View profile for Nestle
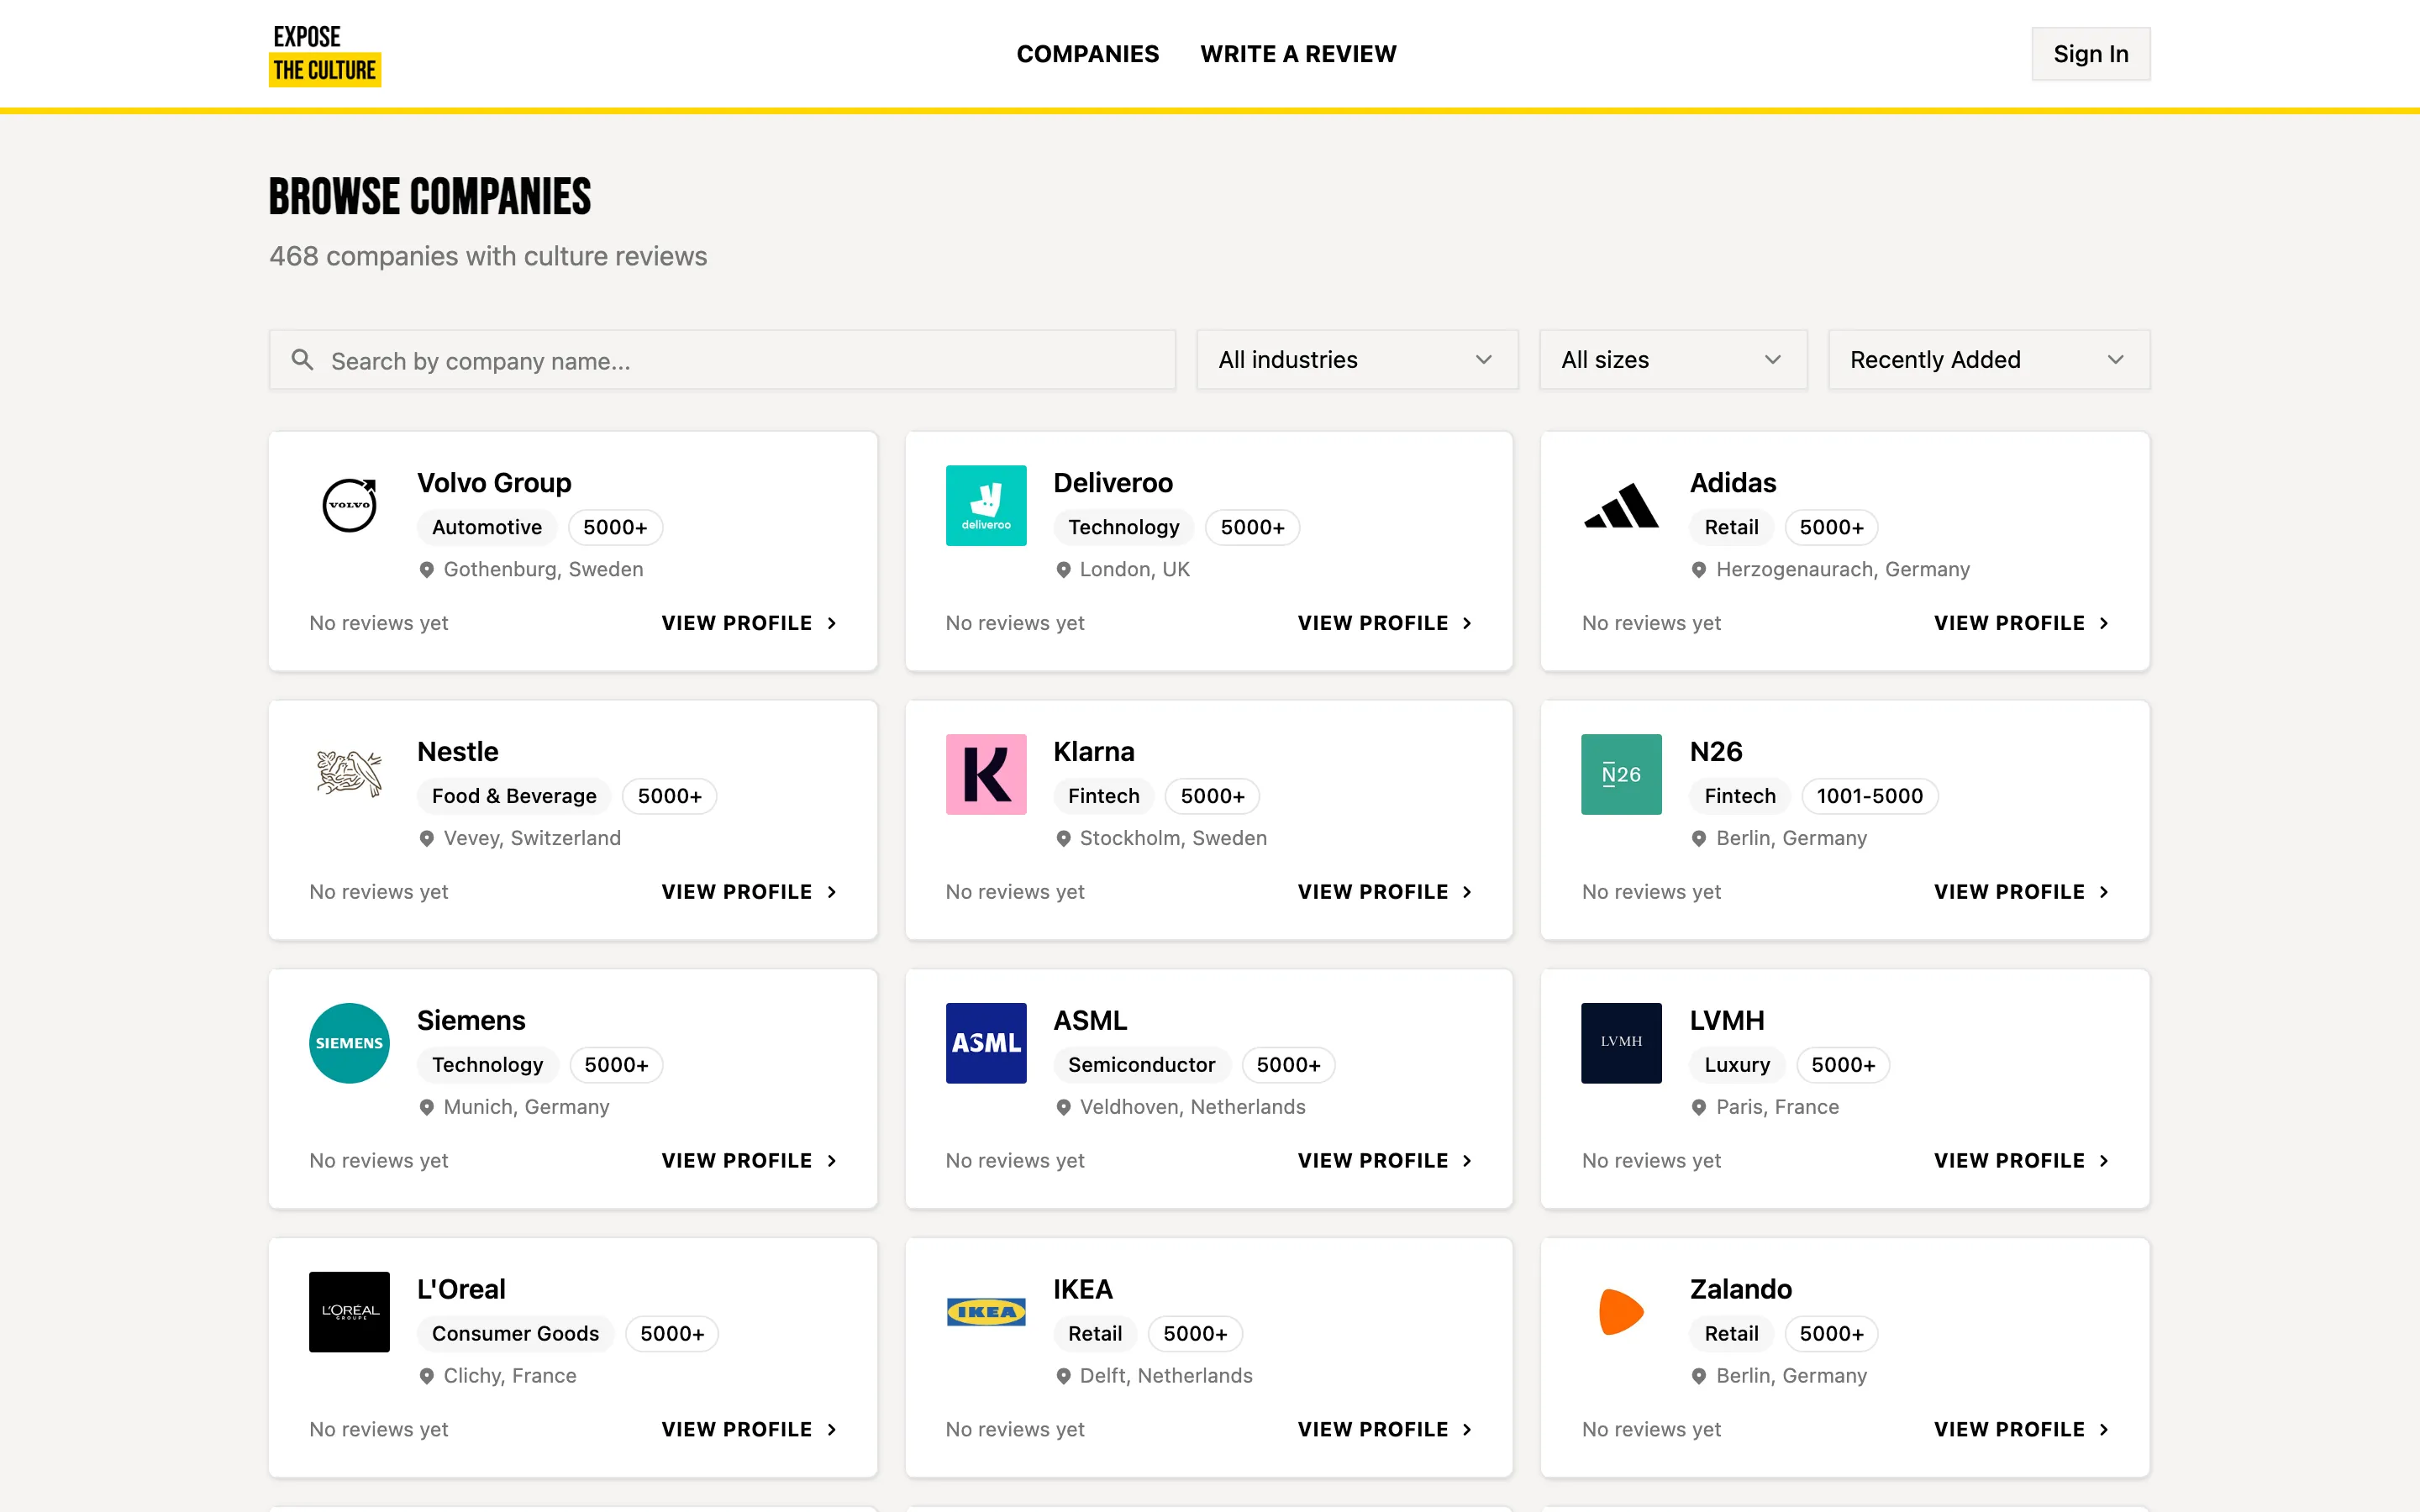This screenshot has height=1512, width=2420. (x=748, y=892)
